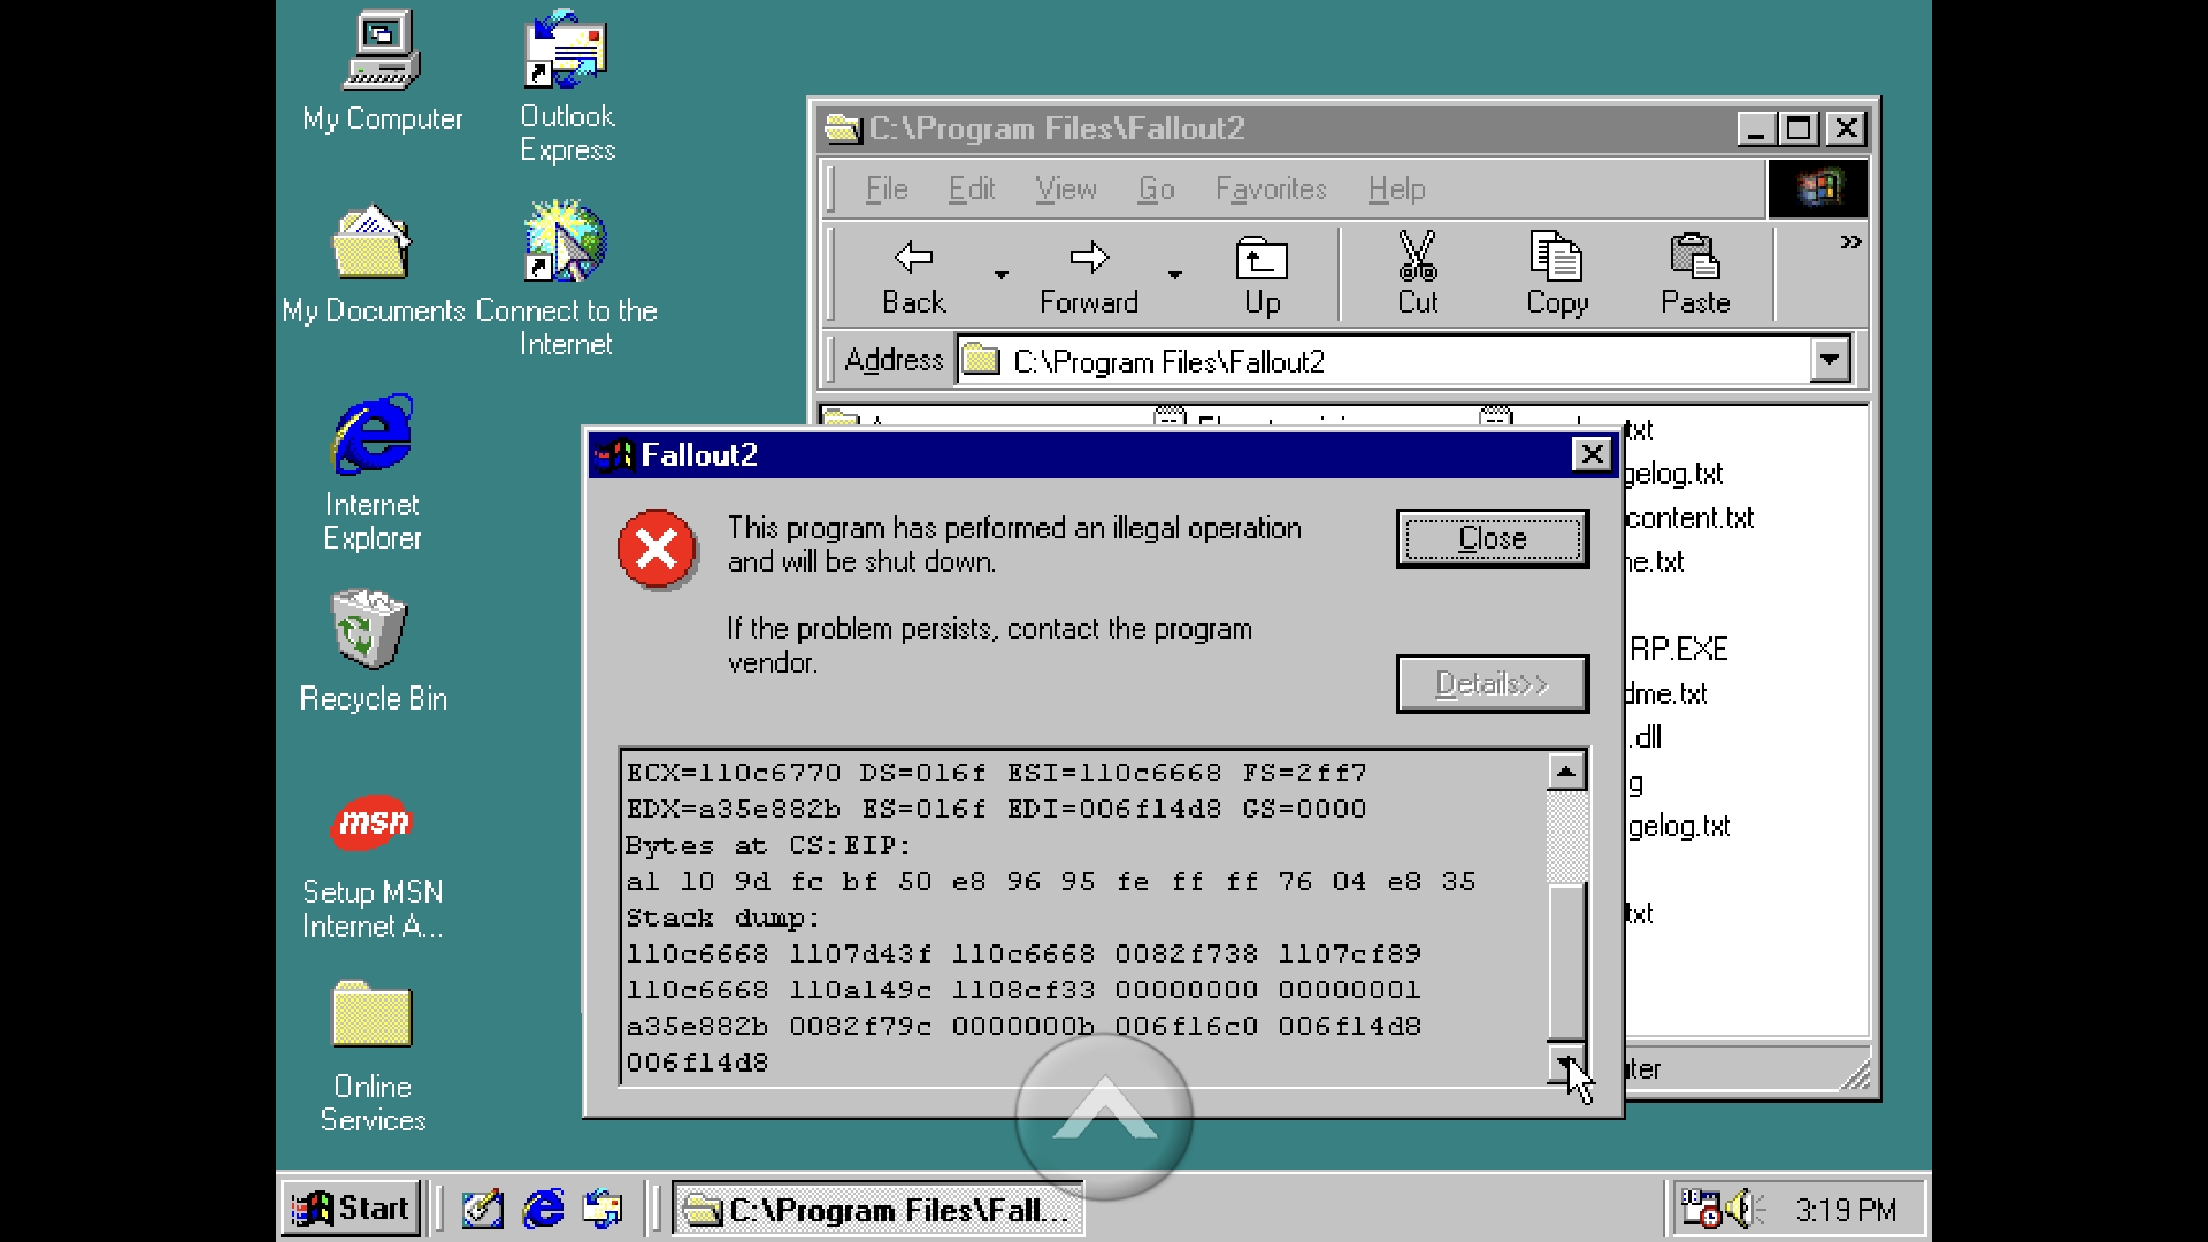Click the Address path field
The image size is (2208, 1242).
(1384, 361)
